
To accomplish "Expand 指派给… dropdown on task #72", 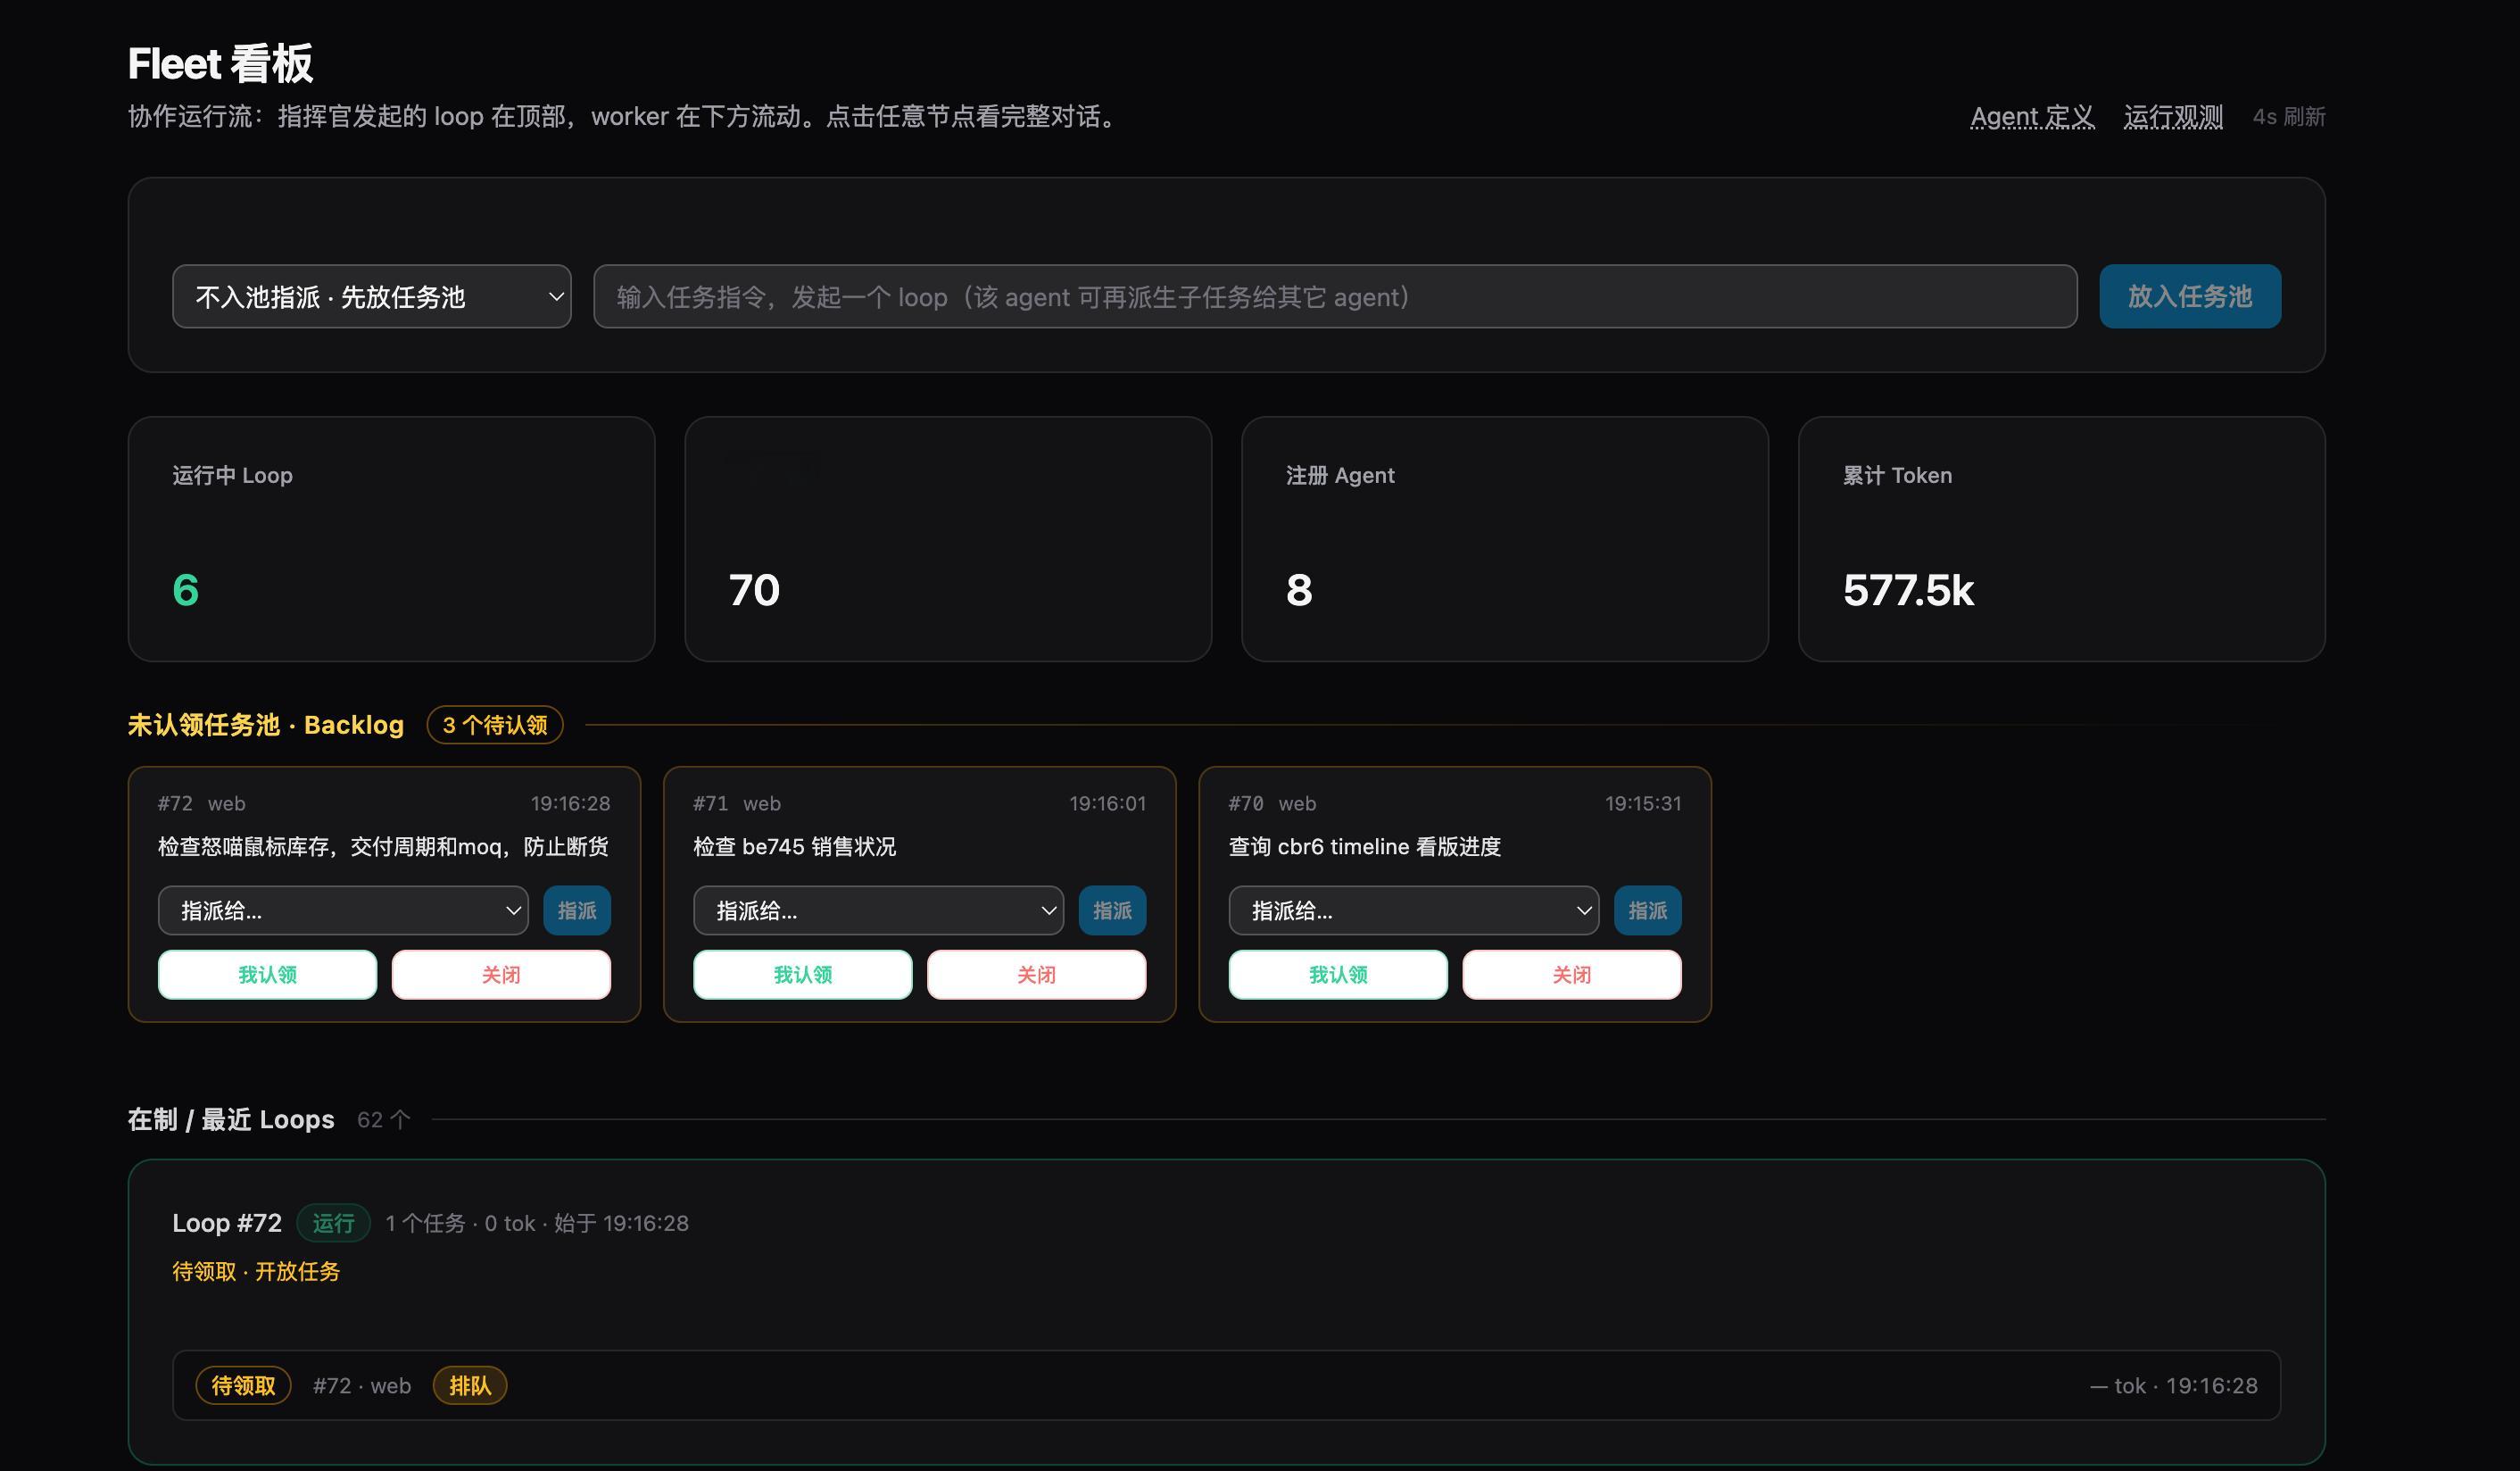I will (x=343, y=910).
